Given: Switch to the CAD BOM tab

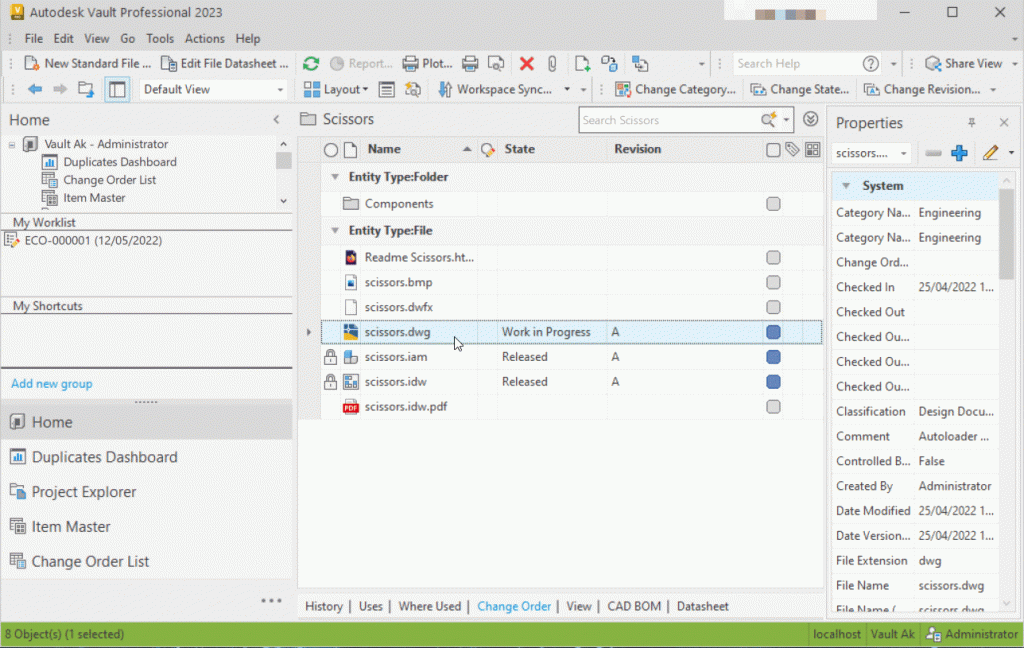Looking at the screenshot, I should 633,606.
